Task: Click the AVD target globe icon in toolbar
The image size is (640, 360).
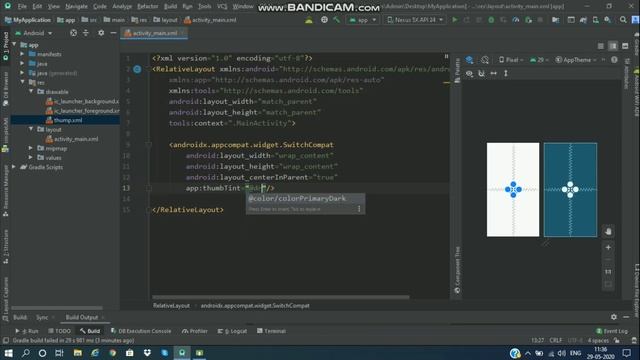Action: coord(324,20)
